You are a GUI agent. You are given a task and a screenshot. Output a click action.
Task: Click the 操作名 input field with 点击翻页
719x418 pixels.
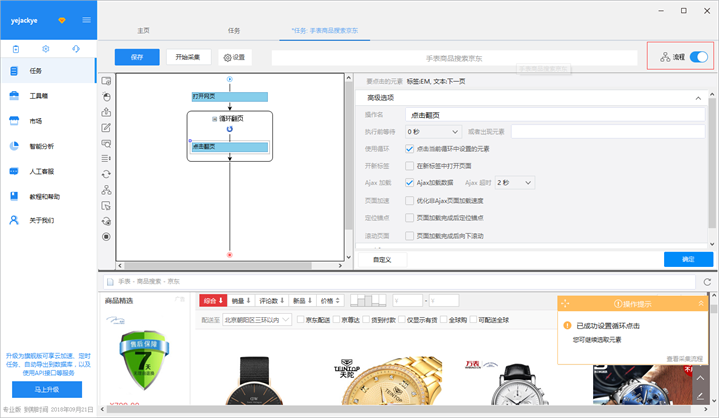click(555, 115)
